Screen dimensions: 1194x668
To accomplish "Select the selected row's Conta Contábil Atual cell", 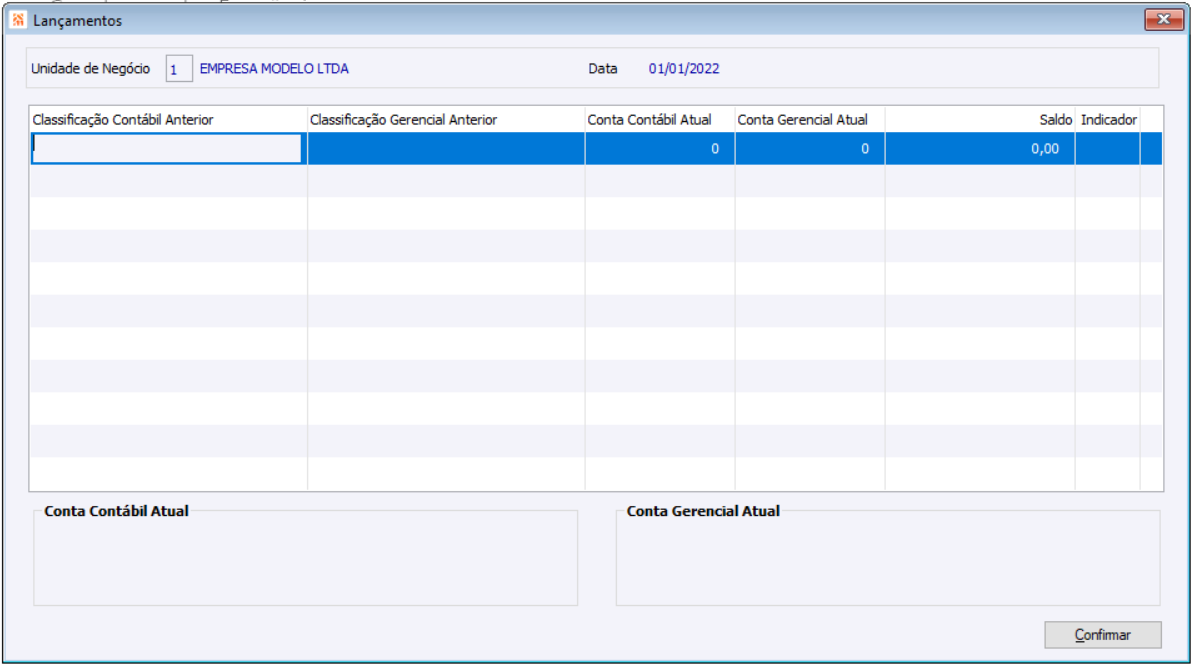I will [x=659, y=149].
